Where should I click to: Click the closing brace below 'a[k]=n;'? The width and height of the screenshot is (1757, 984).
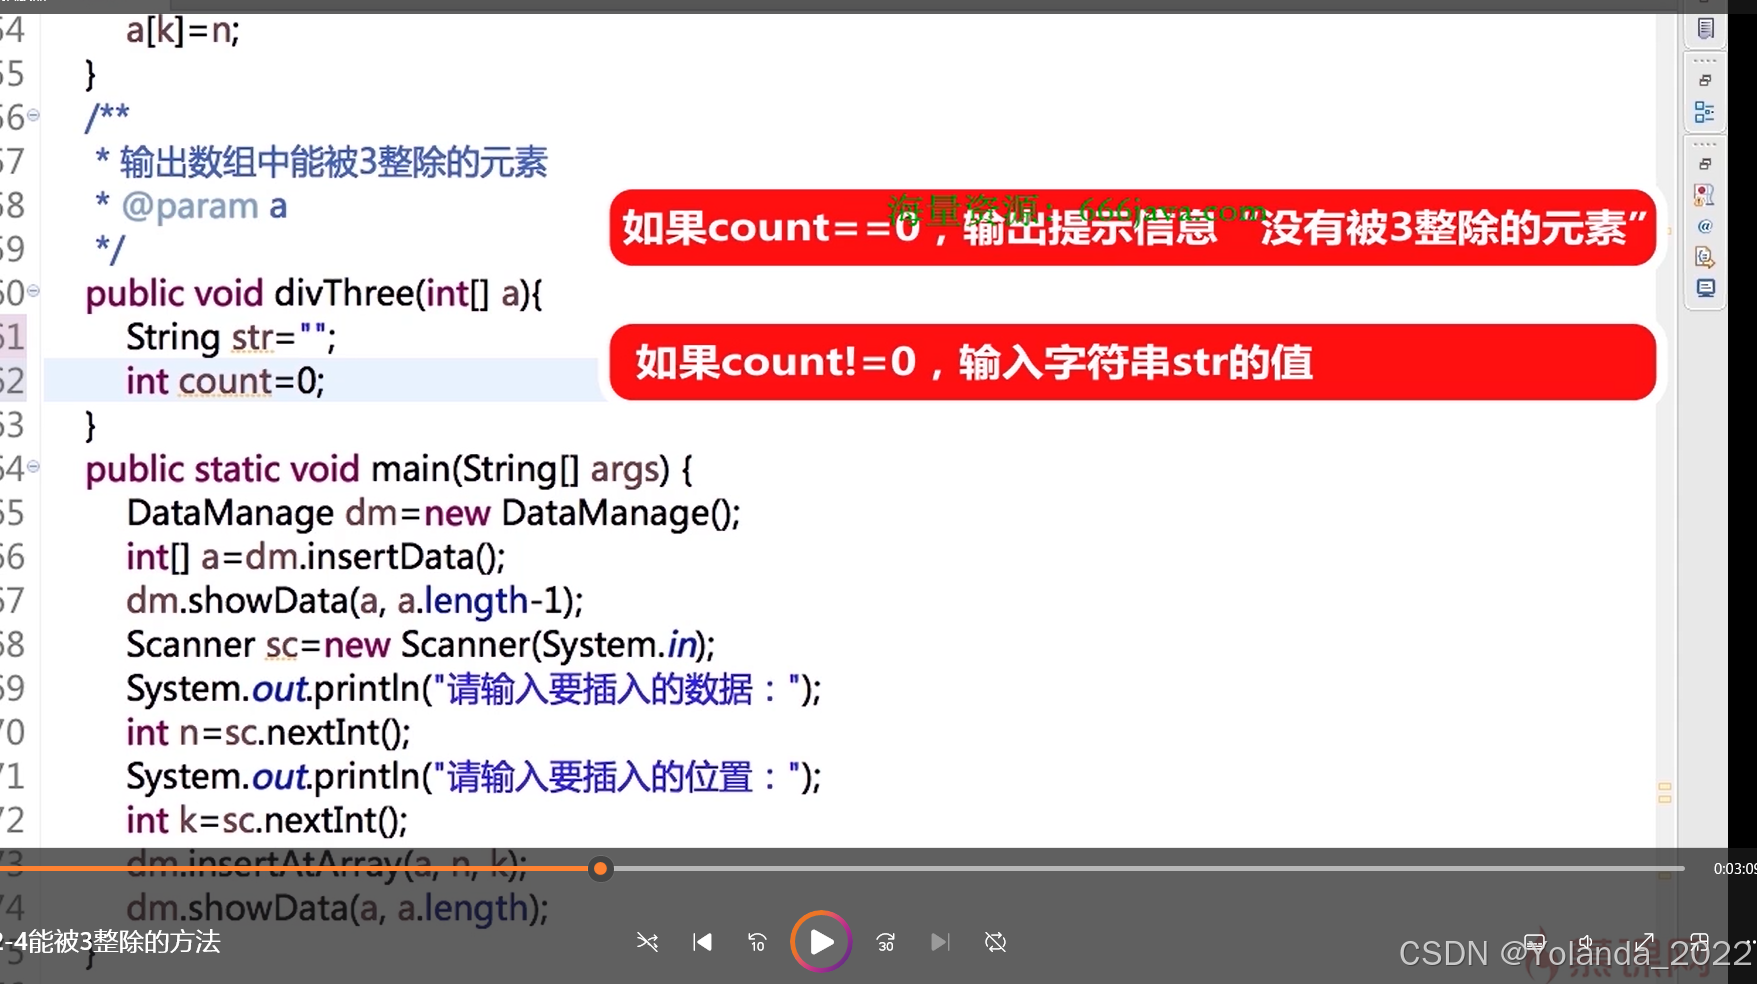[90, 74]
